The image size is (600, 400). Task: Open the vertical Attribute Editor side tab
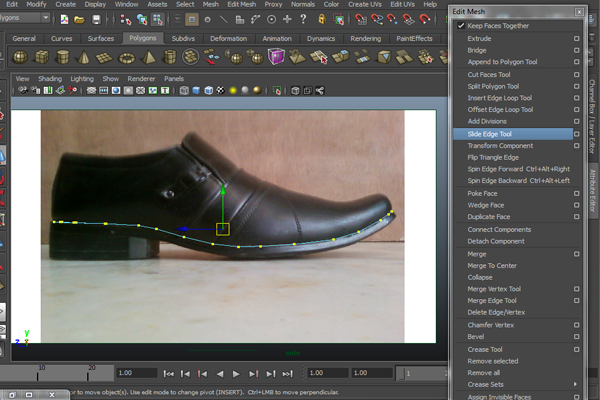[592, 190]
